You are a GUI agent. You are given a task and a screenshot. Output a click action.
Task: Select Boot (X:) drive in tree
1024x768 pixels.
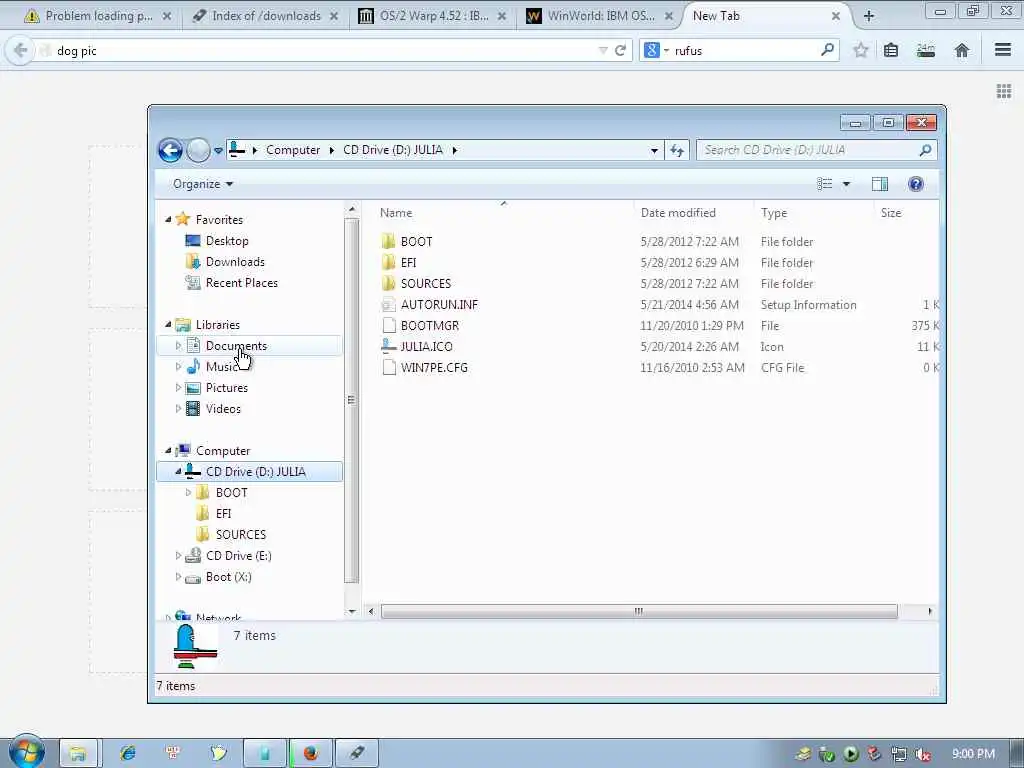pos(229,577)
